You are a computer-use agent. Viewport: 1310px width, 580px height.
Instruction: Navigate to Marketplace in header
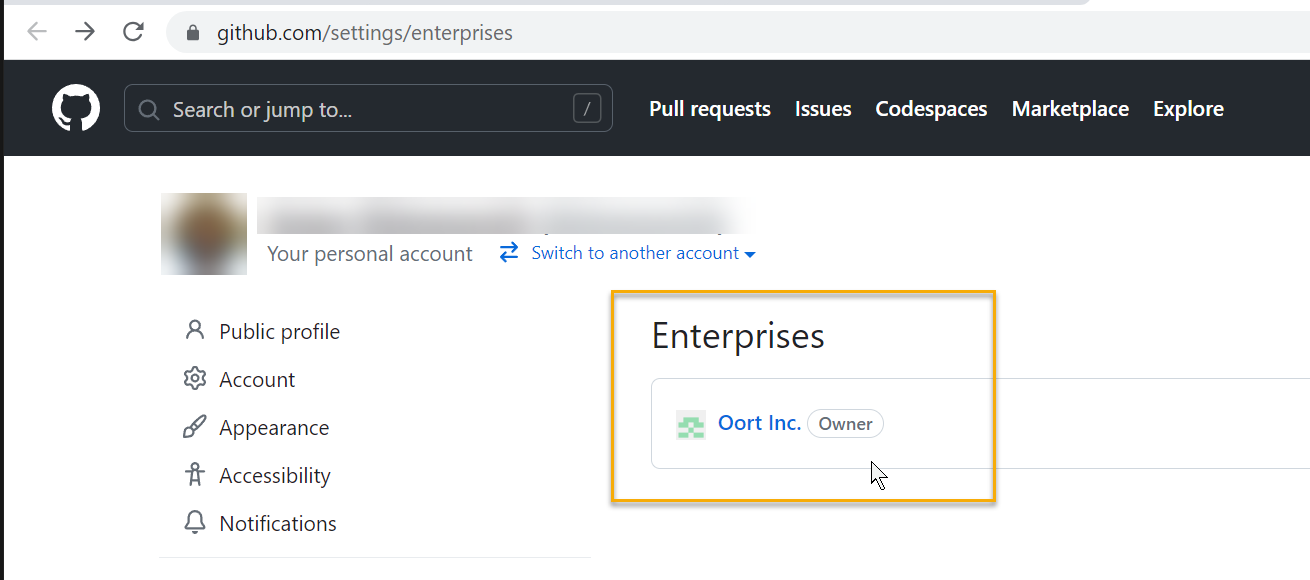pos(1070,109)
